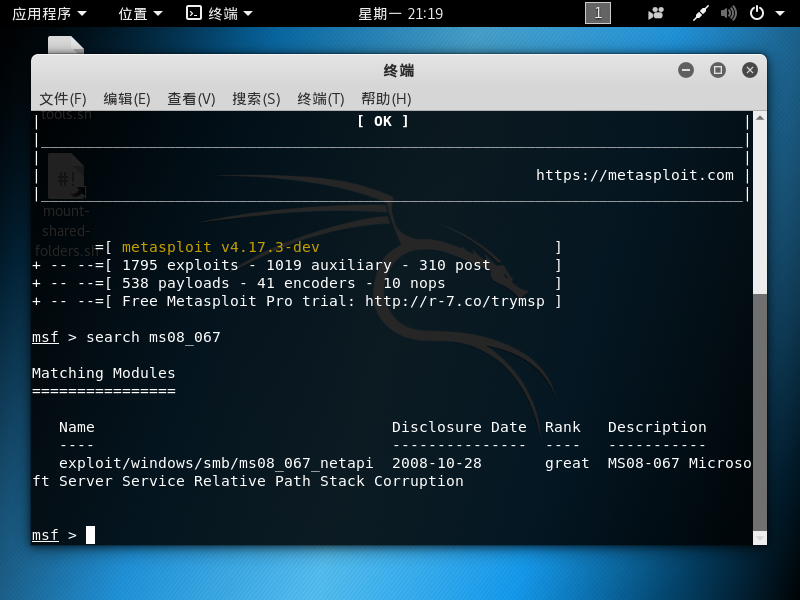Open the 应用程序 menu in top panel

[49, 14]
